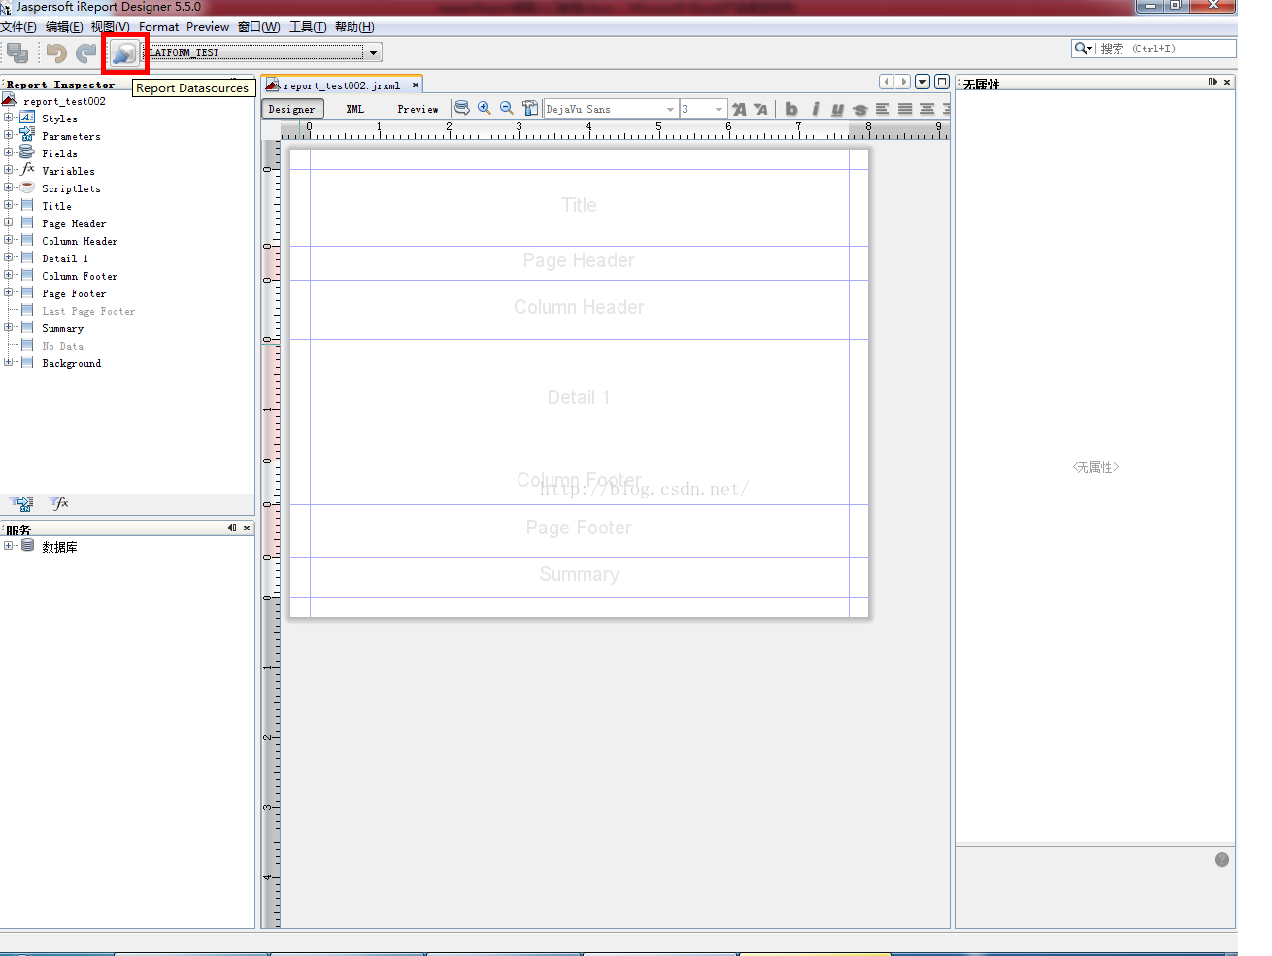
Task: Select the report_test002.jrxml document tab
Action: pos(341,85)
